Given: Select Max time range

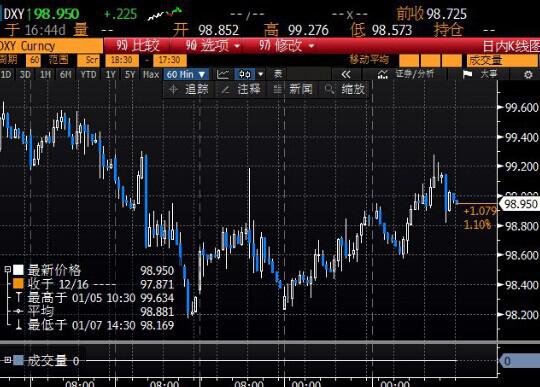Looking at the screenshot, I should click(151, 74).
